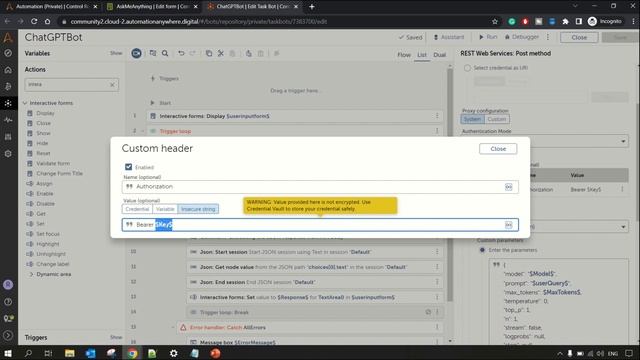The height and width of the screenshot is (360, 640).
Task: Open the user profile icon in sidebar
Action: 8,284
